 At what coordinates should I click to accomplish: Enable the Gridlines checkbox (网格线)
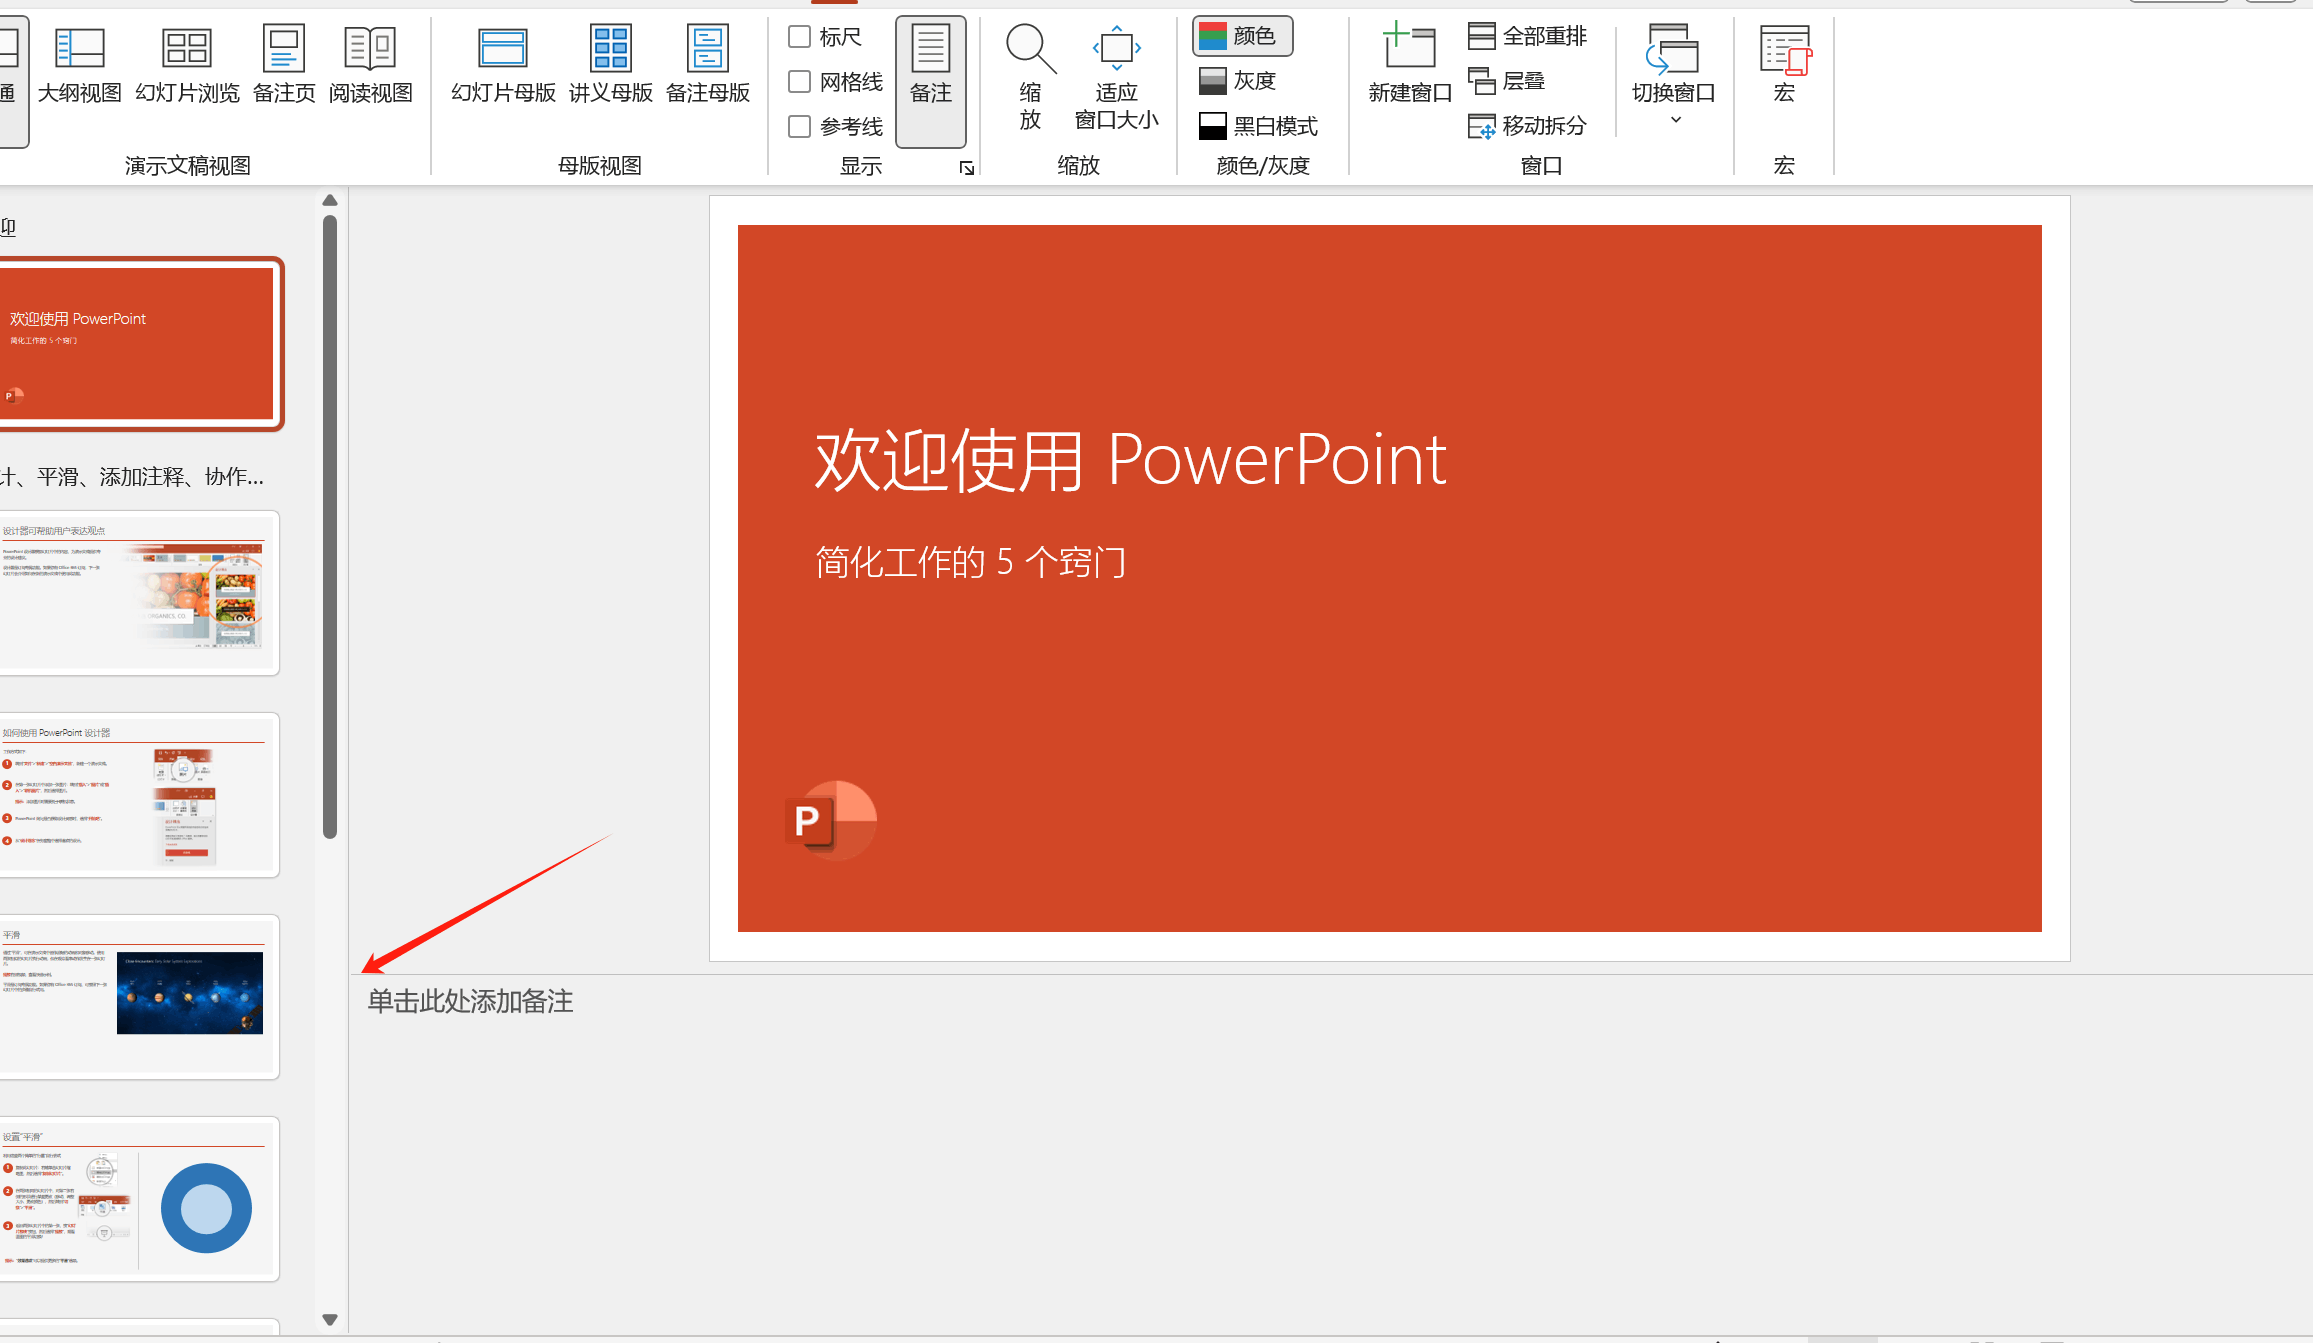(x=800, y=82)
